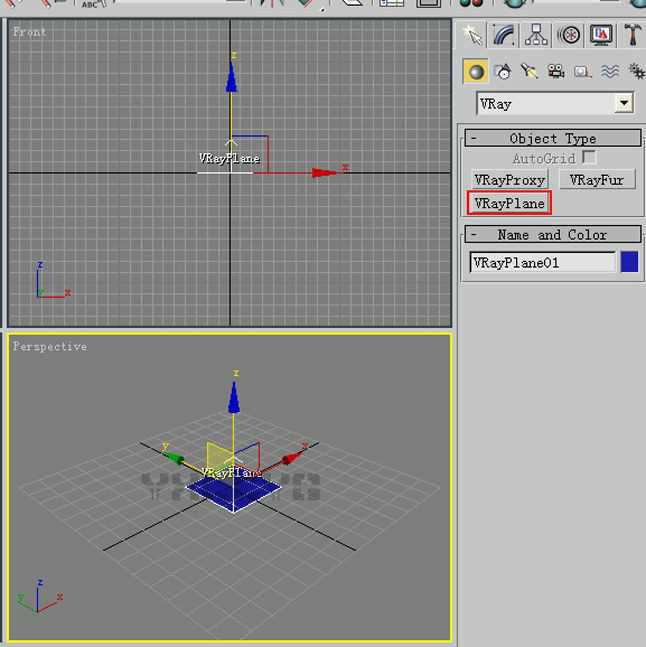Select the Cameras category icon
This screenshot has height=647, width=646.
tap(556, 71)
